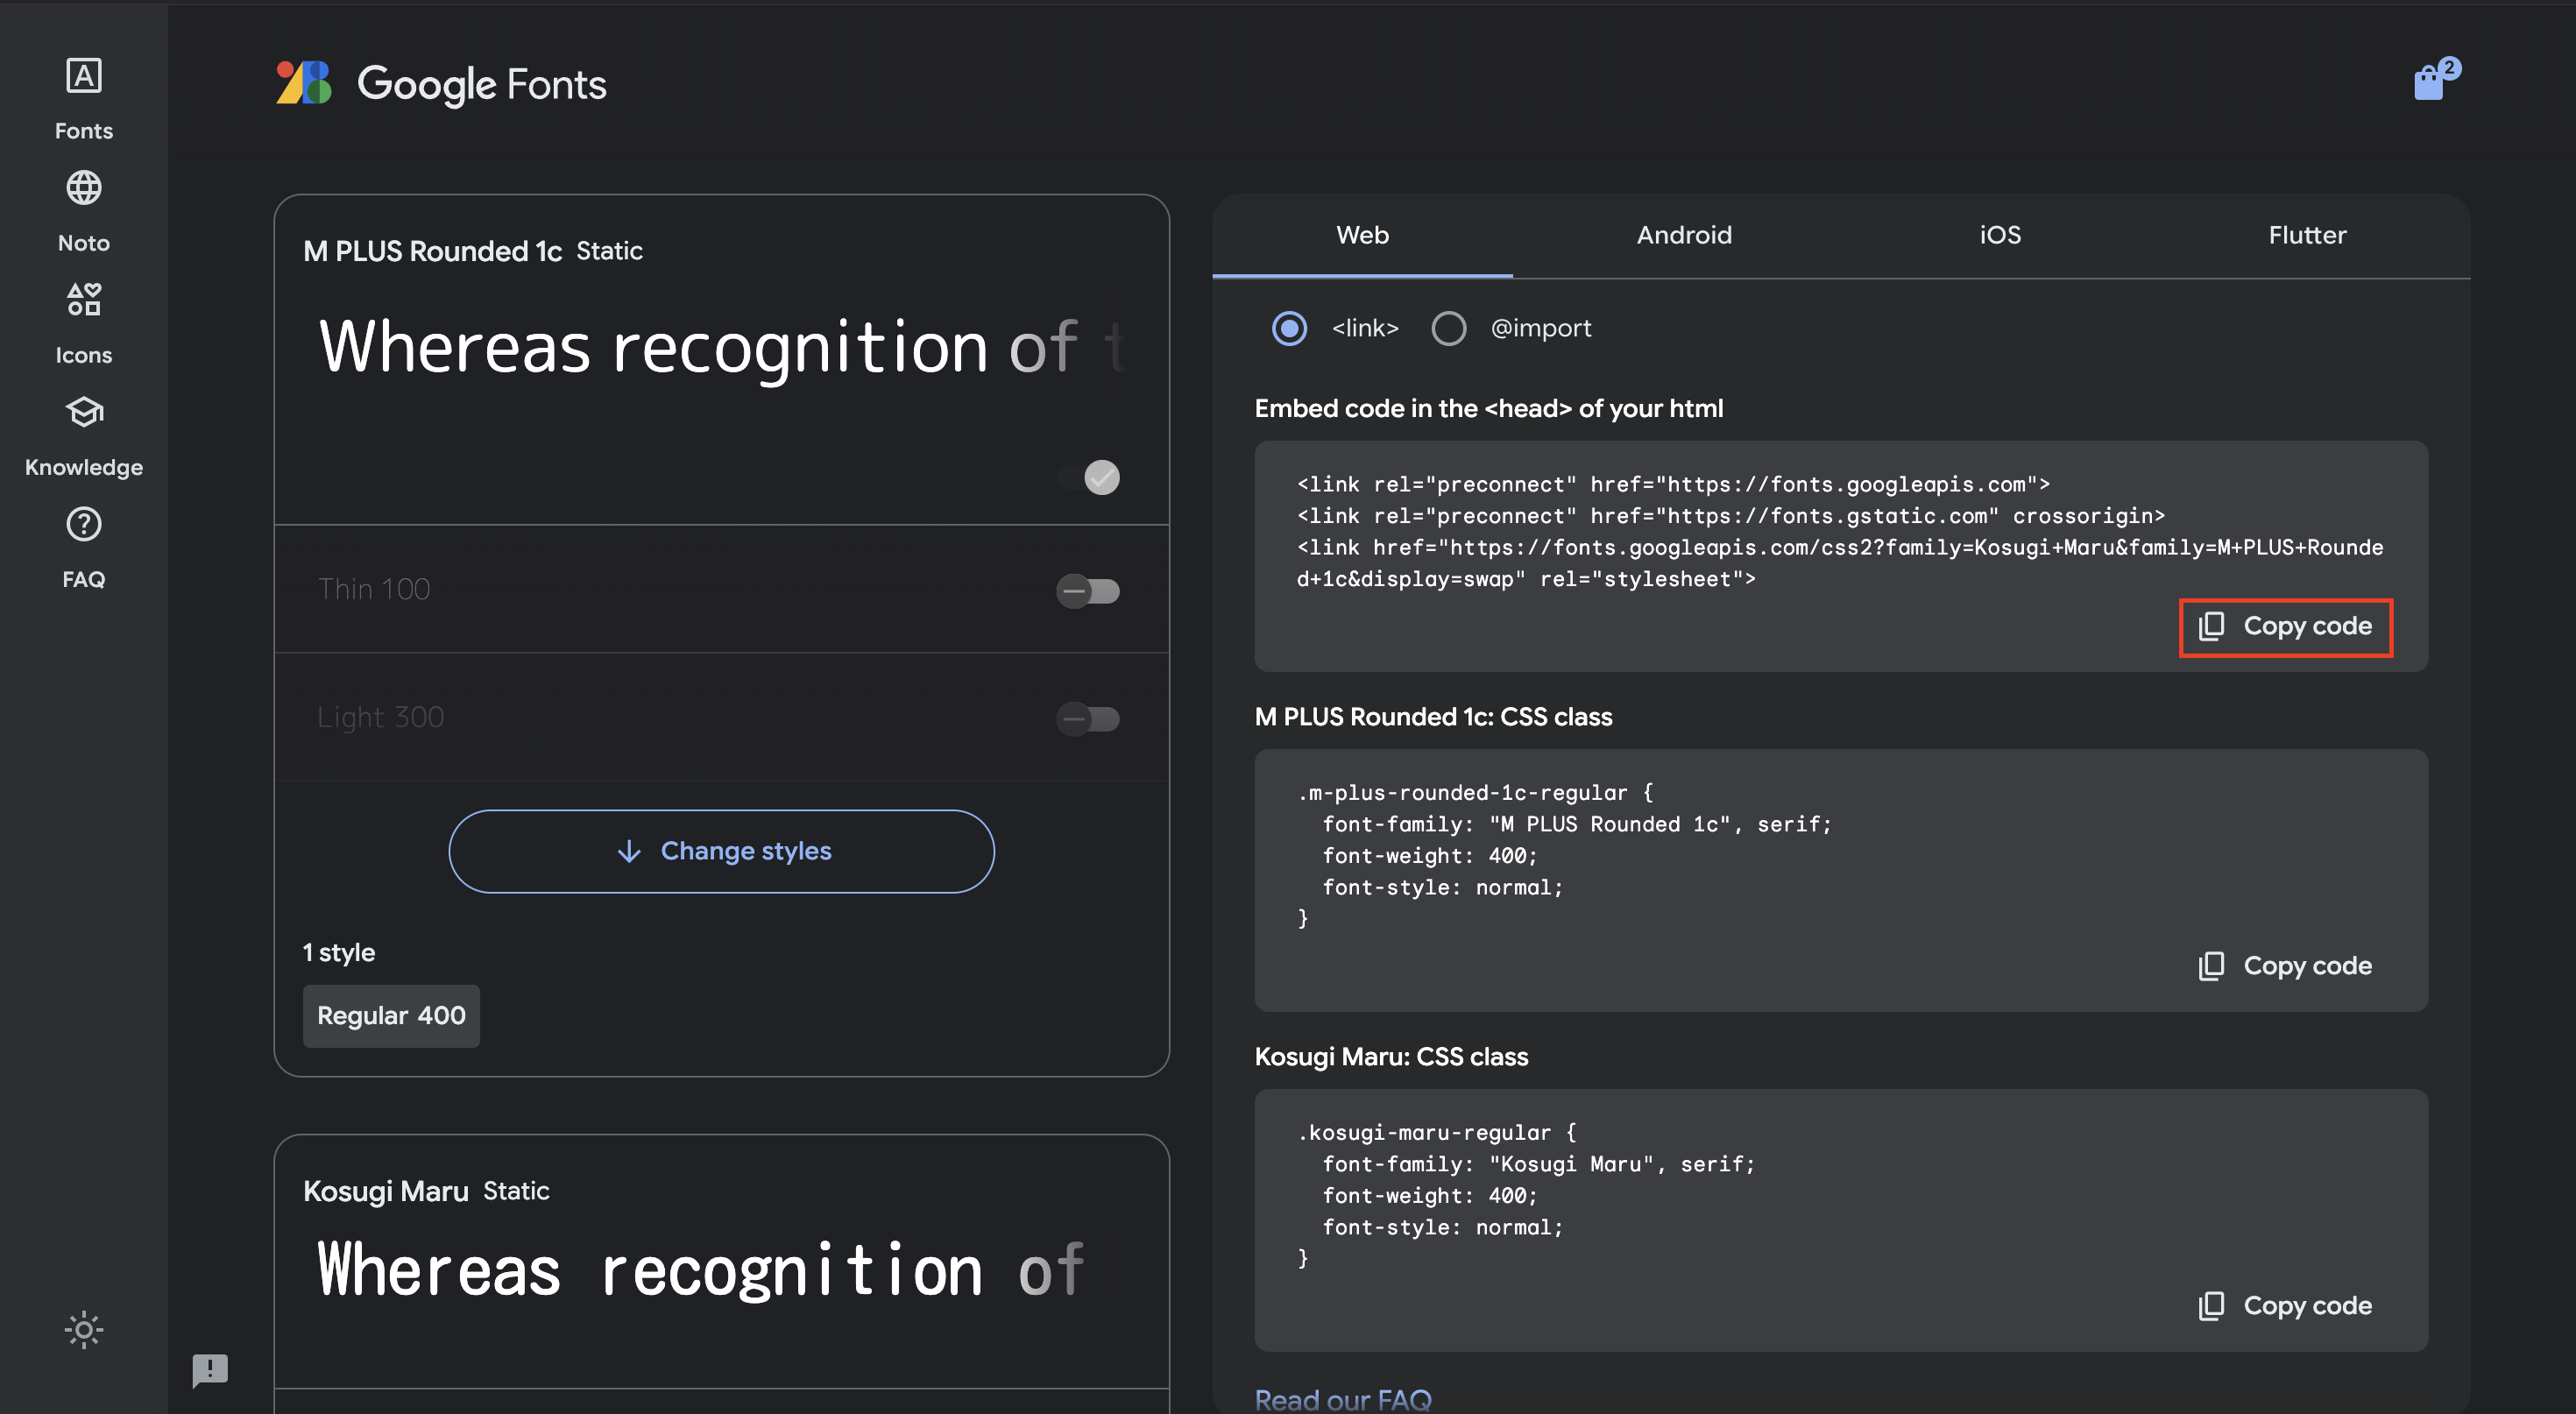This screenshot has height=1414, width=2576.
Task: Click the 'Google Fonts' wordmark text
Action: click(482, 85)
